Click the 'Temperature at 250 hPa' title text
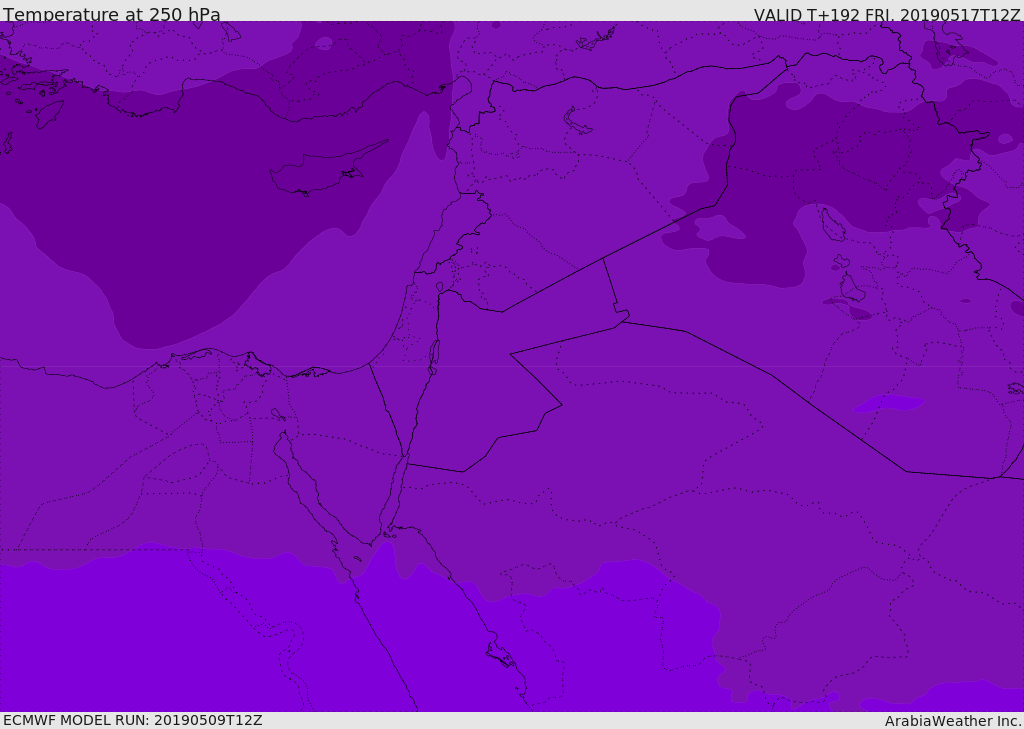Viewport: 1024px width, 729px height. (x=112, y=14)
